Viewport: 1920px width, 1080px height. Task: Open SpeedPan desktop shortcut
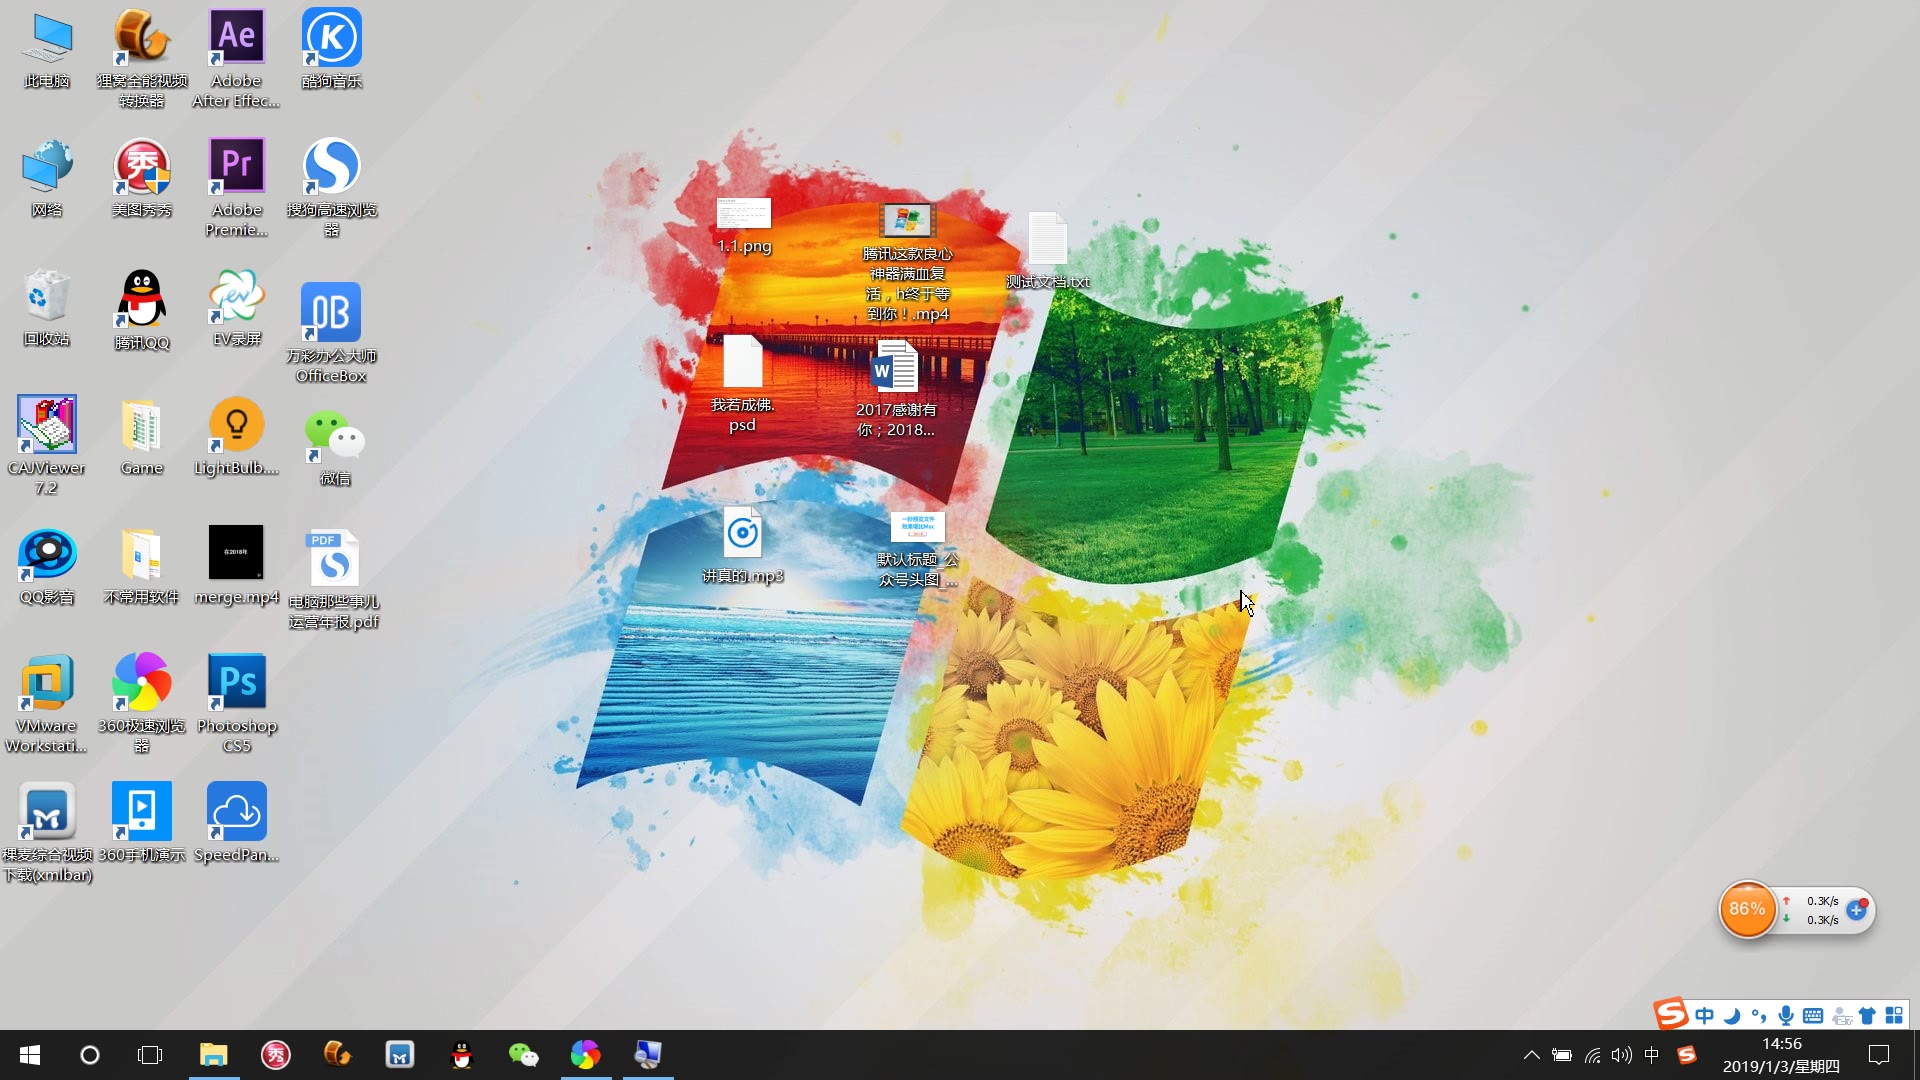point(237,823)
